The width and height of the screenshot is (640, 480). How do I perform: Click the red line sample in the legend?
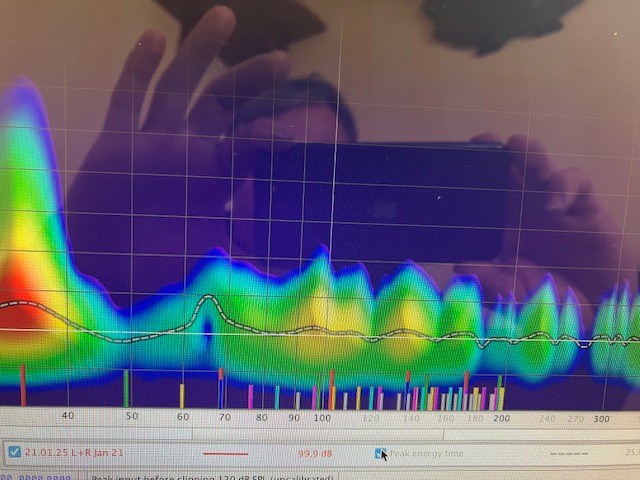coord(224,453)
